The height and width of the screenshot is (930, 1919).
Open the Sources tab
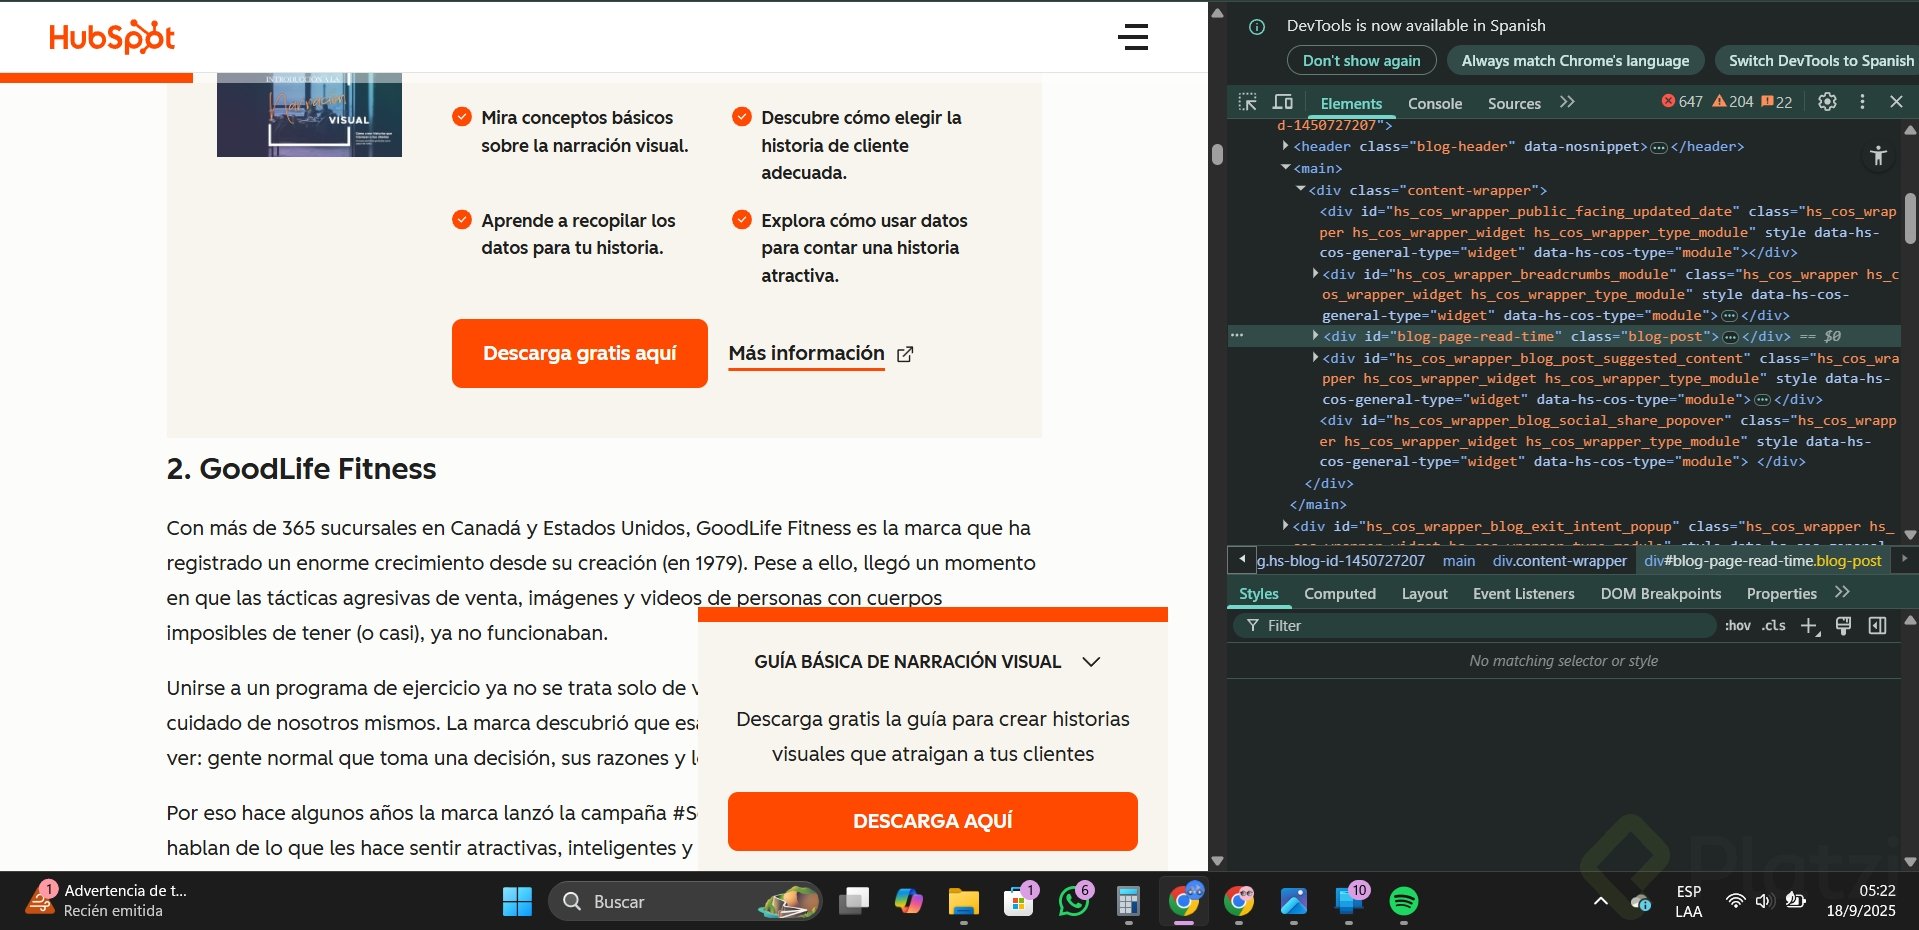[1514, 103]
